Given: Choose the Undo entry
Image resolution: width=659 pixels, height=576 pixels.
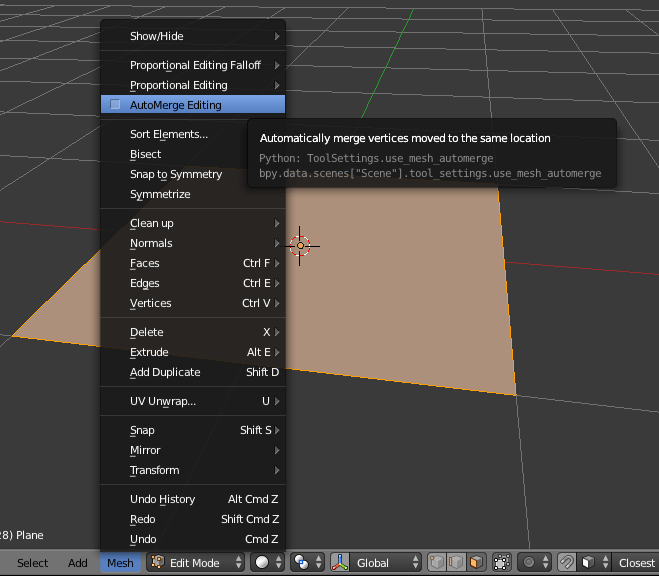Looking at the screenshot, I should coord(193,539).
